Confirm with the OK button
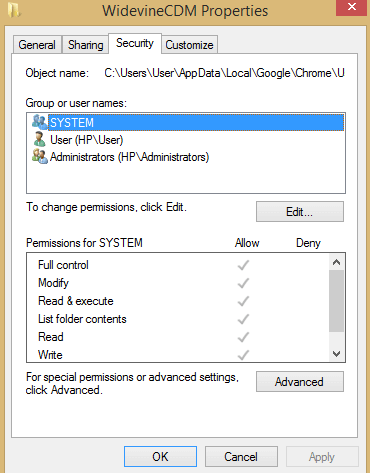370x473 pixels. click(x=160, y=457)
